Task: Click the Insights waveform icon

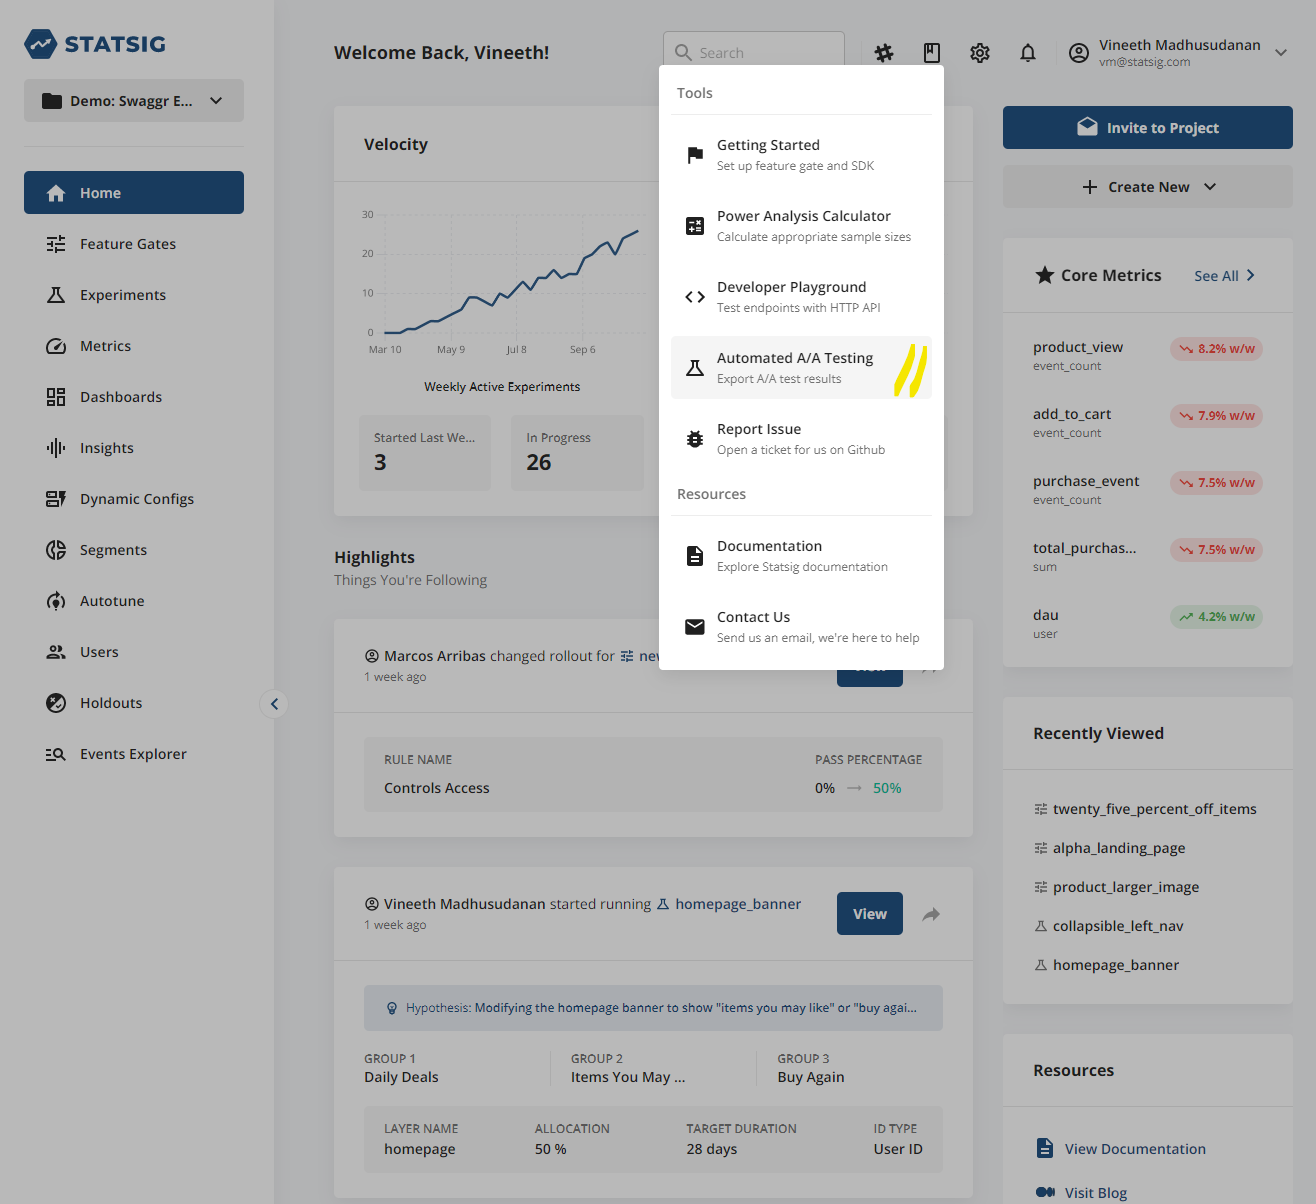Action: coord(56,448)
